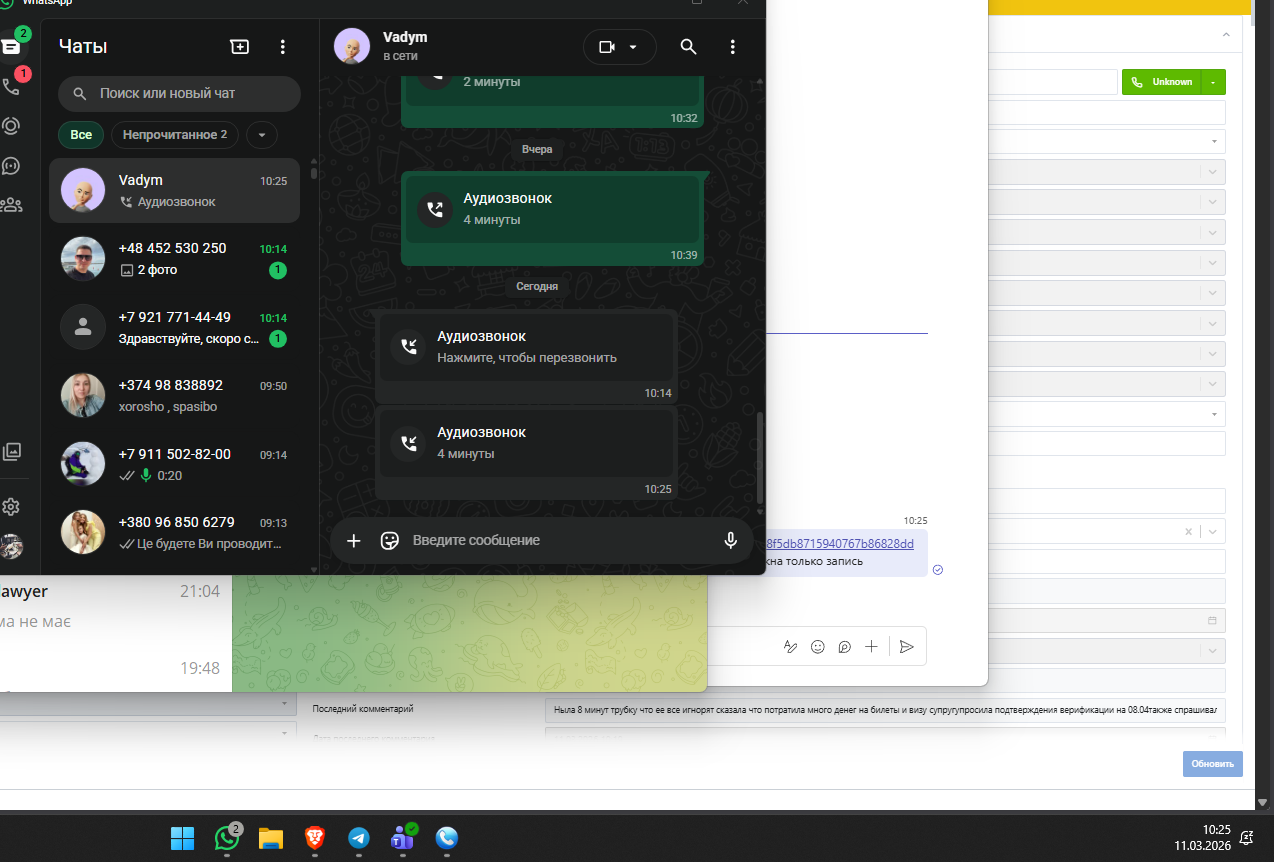
Task: Open the media gallery icon in WhatsApp sidebar
Action: 12,451
